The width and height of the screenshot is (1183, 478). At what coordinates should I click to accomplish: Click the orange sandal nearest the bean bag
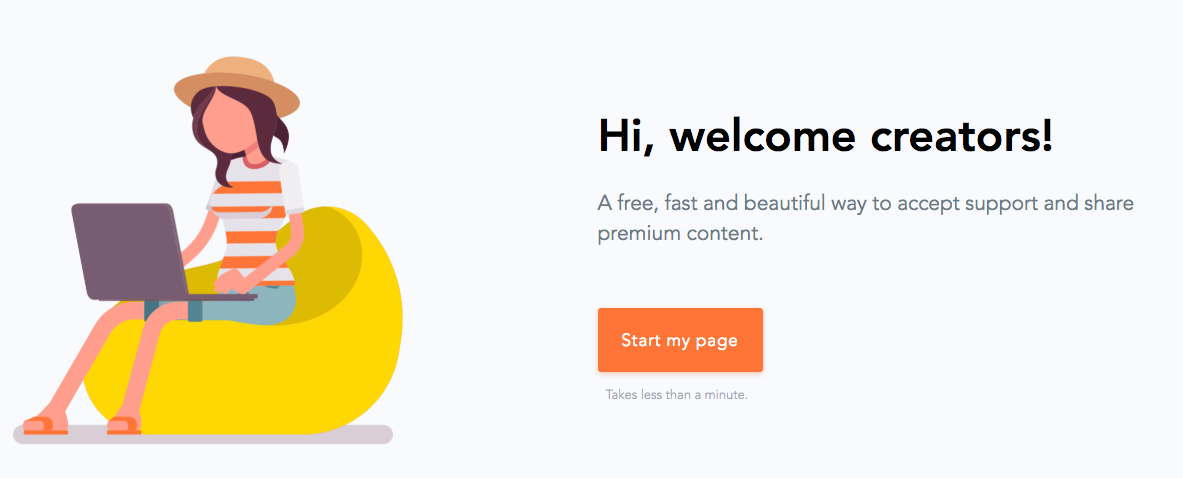point(124,426)
